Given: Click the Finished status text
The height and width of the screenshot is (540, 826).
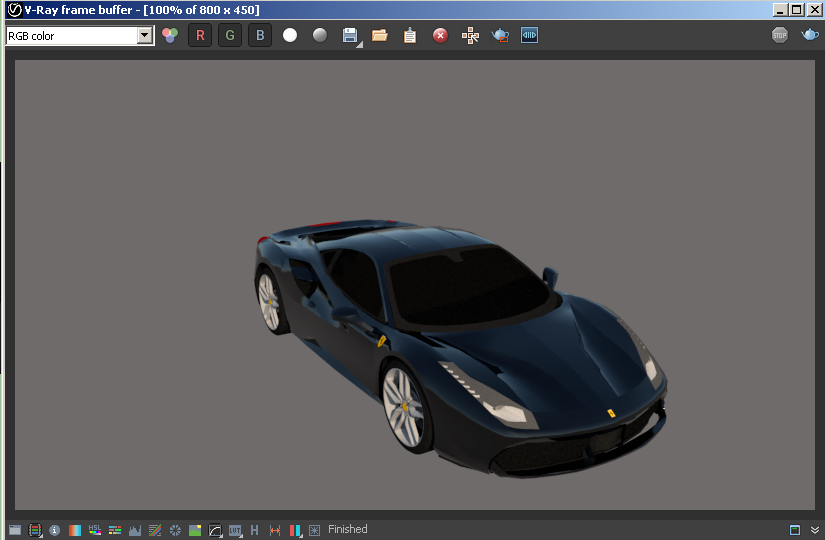Looking at the screenshot, I should click(348, 529).
